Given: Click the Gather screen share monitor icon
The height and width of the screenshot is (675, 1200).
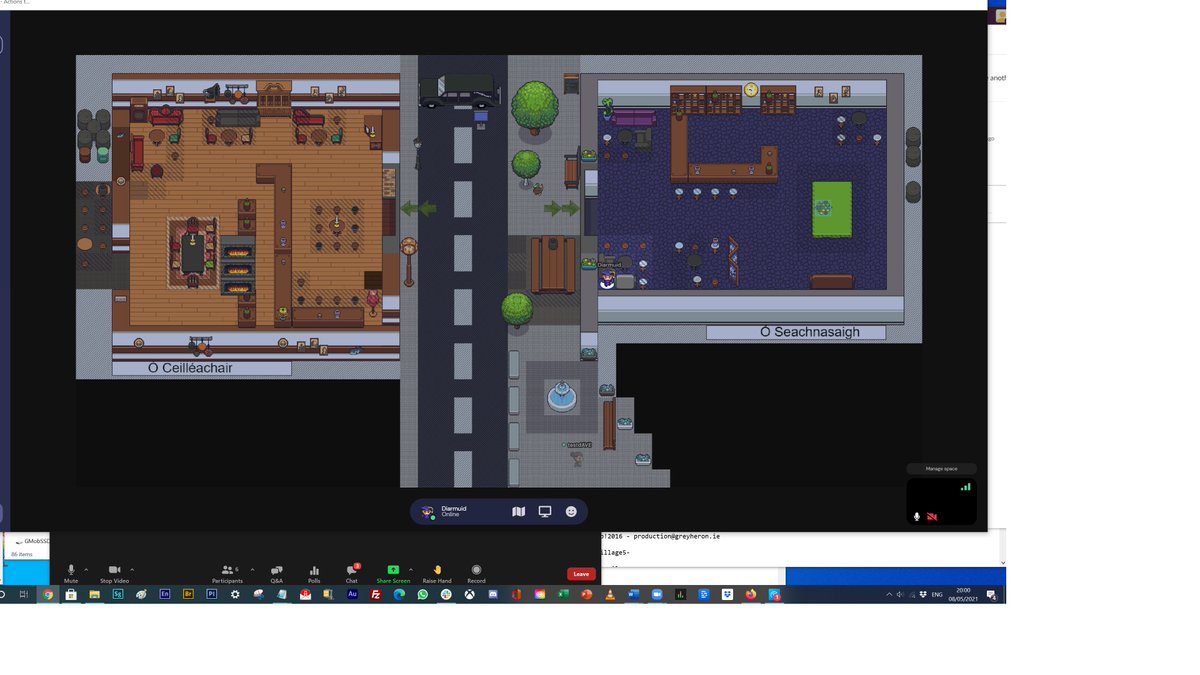Looking at the screenshot, I should click(x=545, y=511).
